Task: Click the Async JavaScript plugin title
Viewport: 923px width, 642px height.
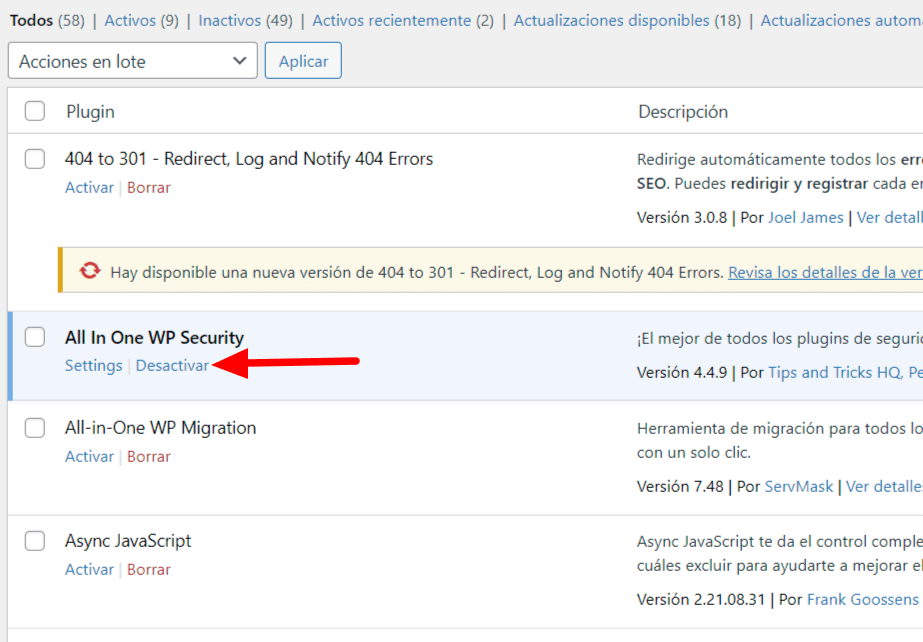Action: pyautogui.click(x=128, y=541)
